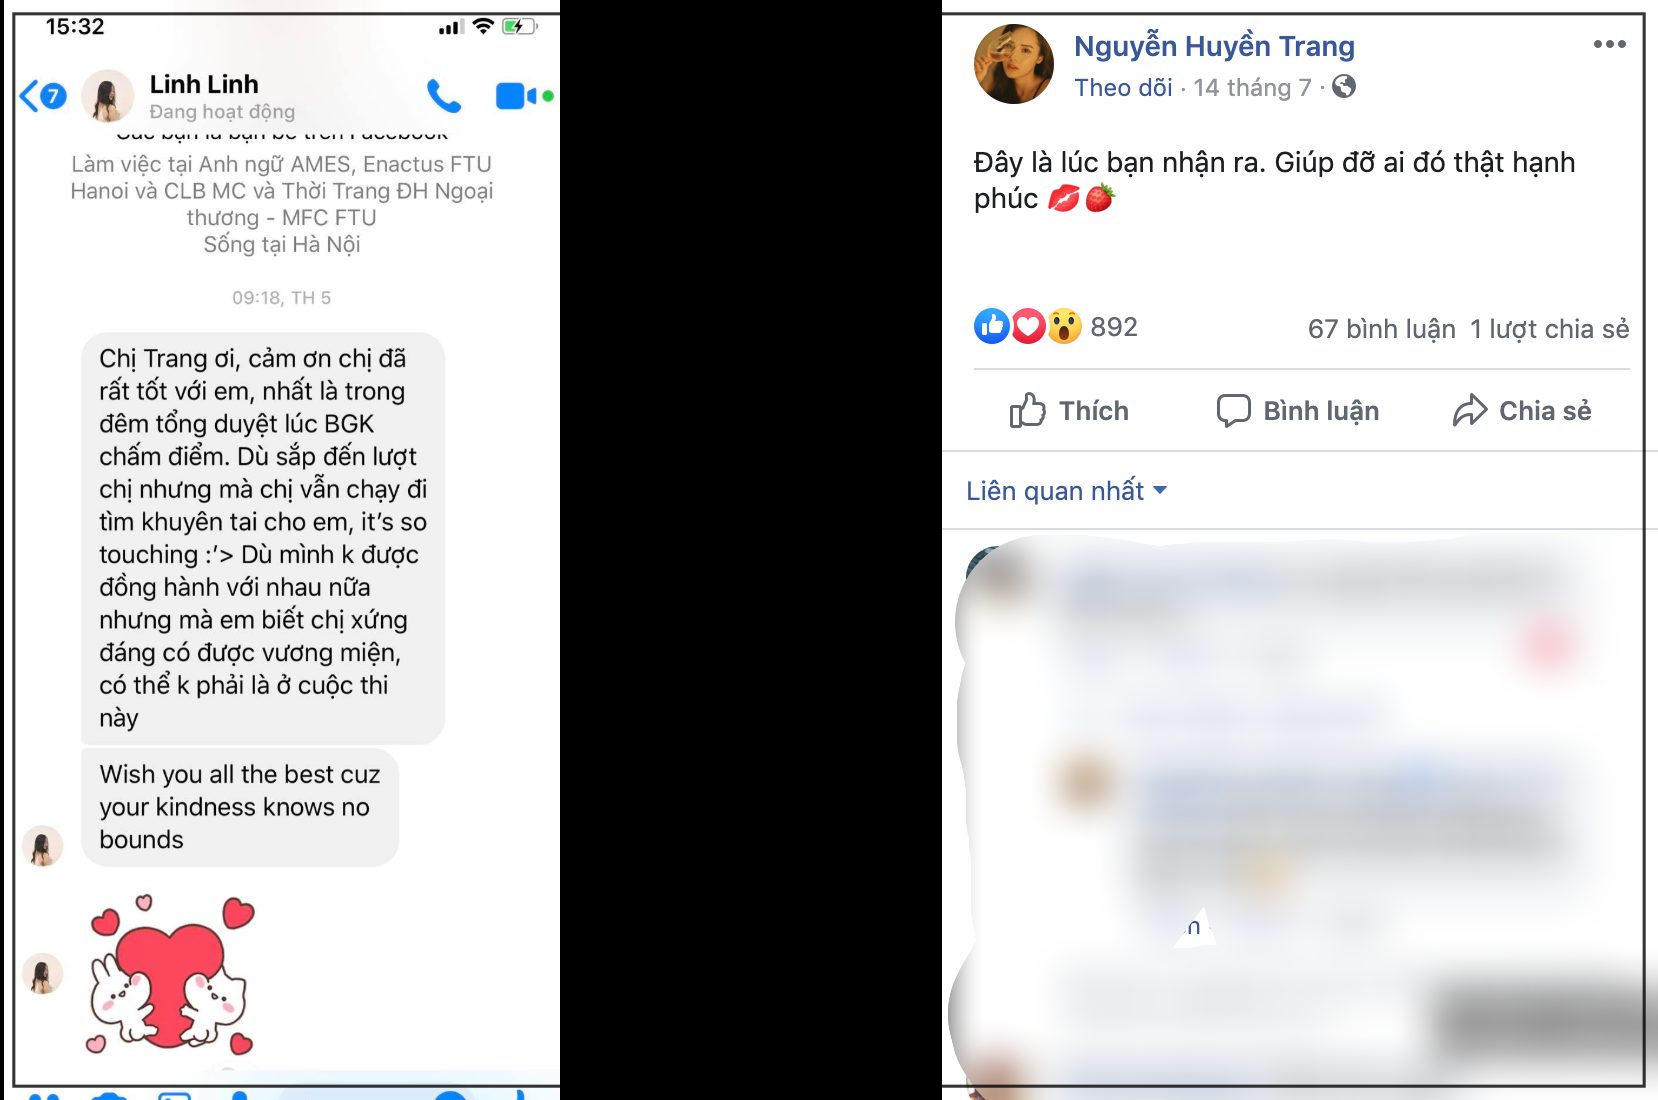Viewport: 1658px width, 1100px height.
Task: View the 892 reactions list
Action: pyautogui.click(x=1114, y=327)
